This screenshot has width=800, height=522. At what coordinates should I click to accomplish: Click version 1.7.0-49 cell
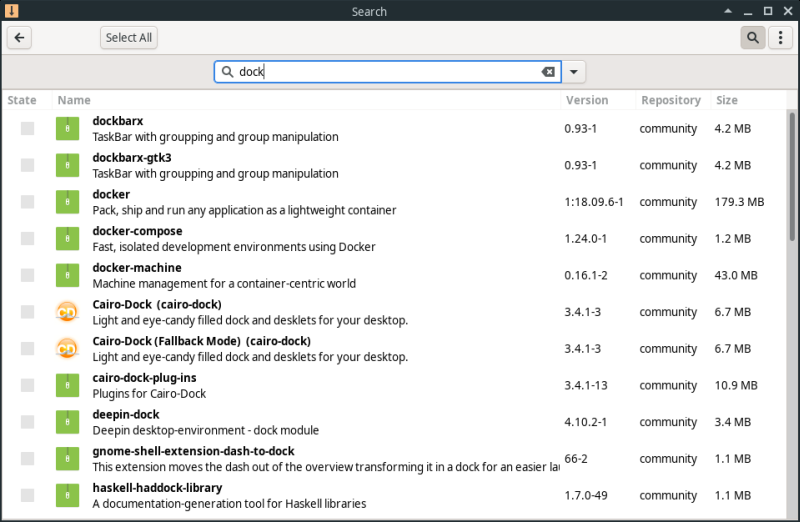click(586, 495)
